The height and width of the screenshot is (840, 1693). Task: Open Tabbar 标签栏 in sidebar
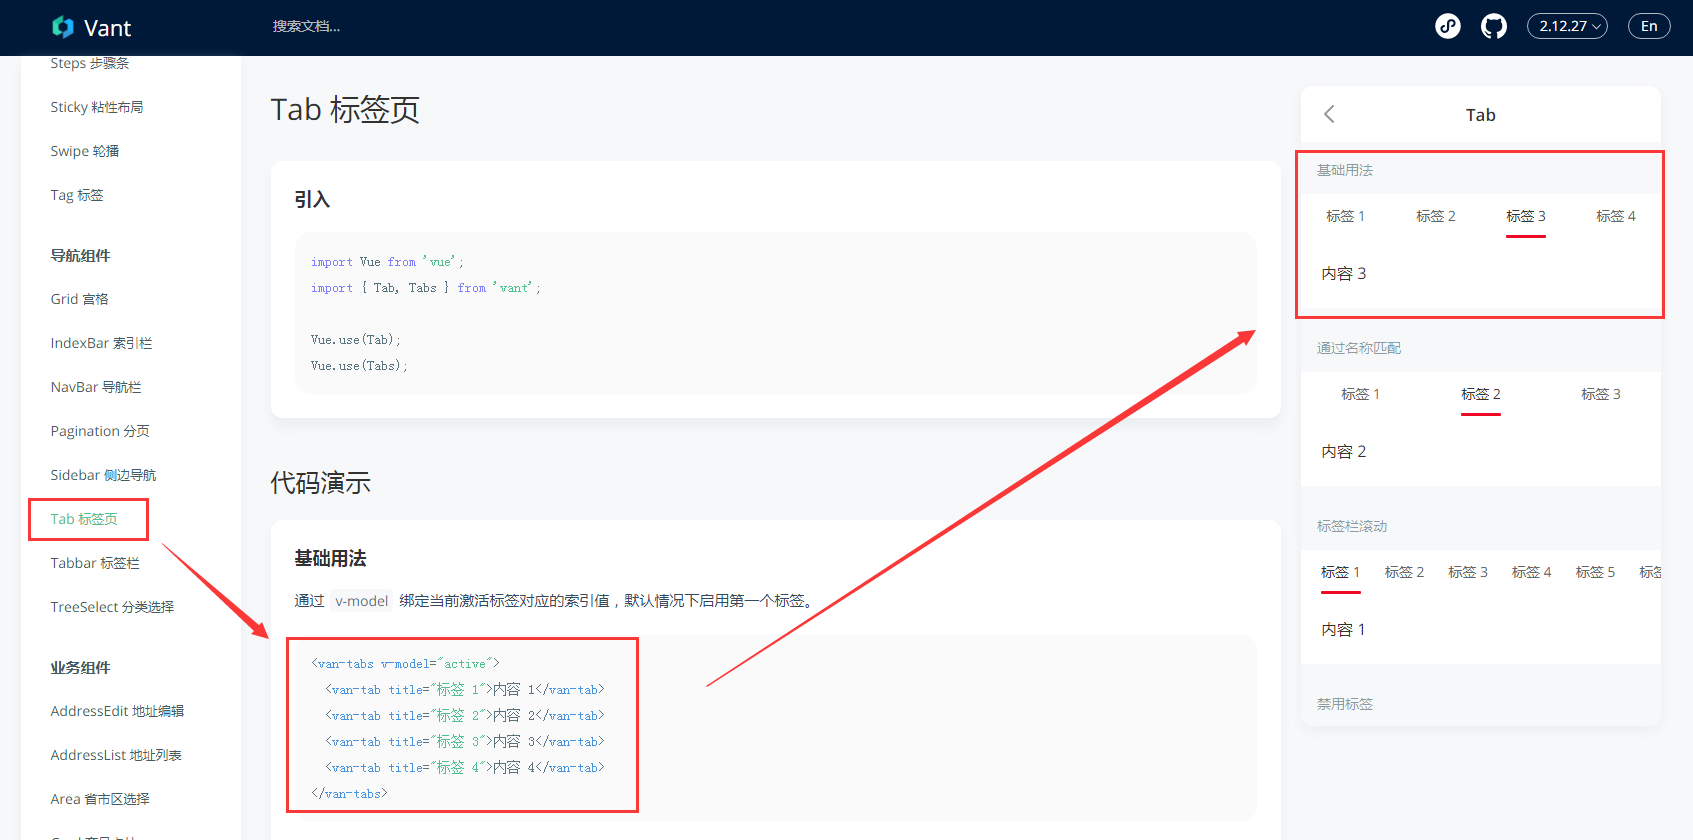coord(95,563)
